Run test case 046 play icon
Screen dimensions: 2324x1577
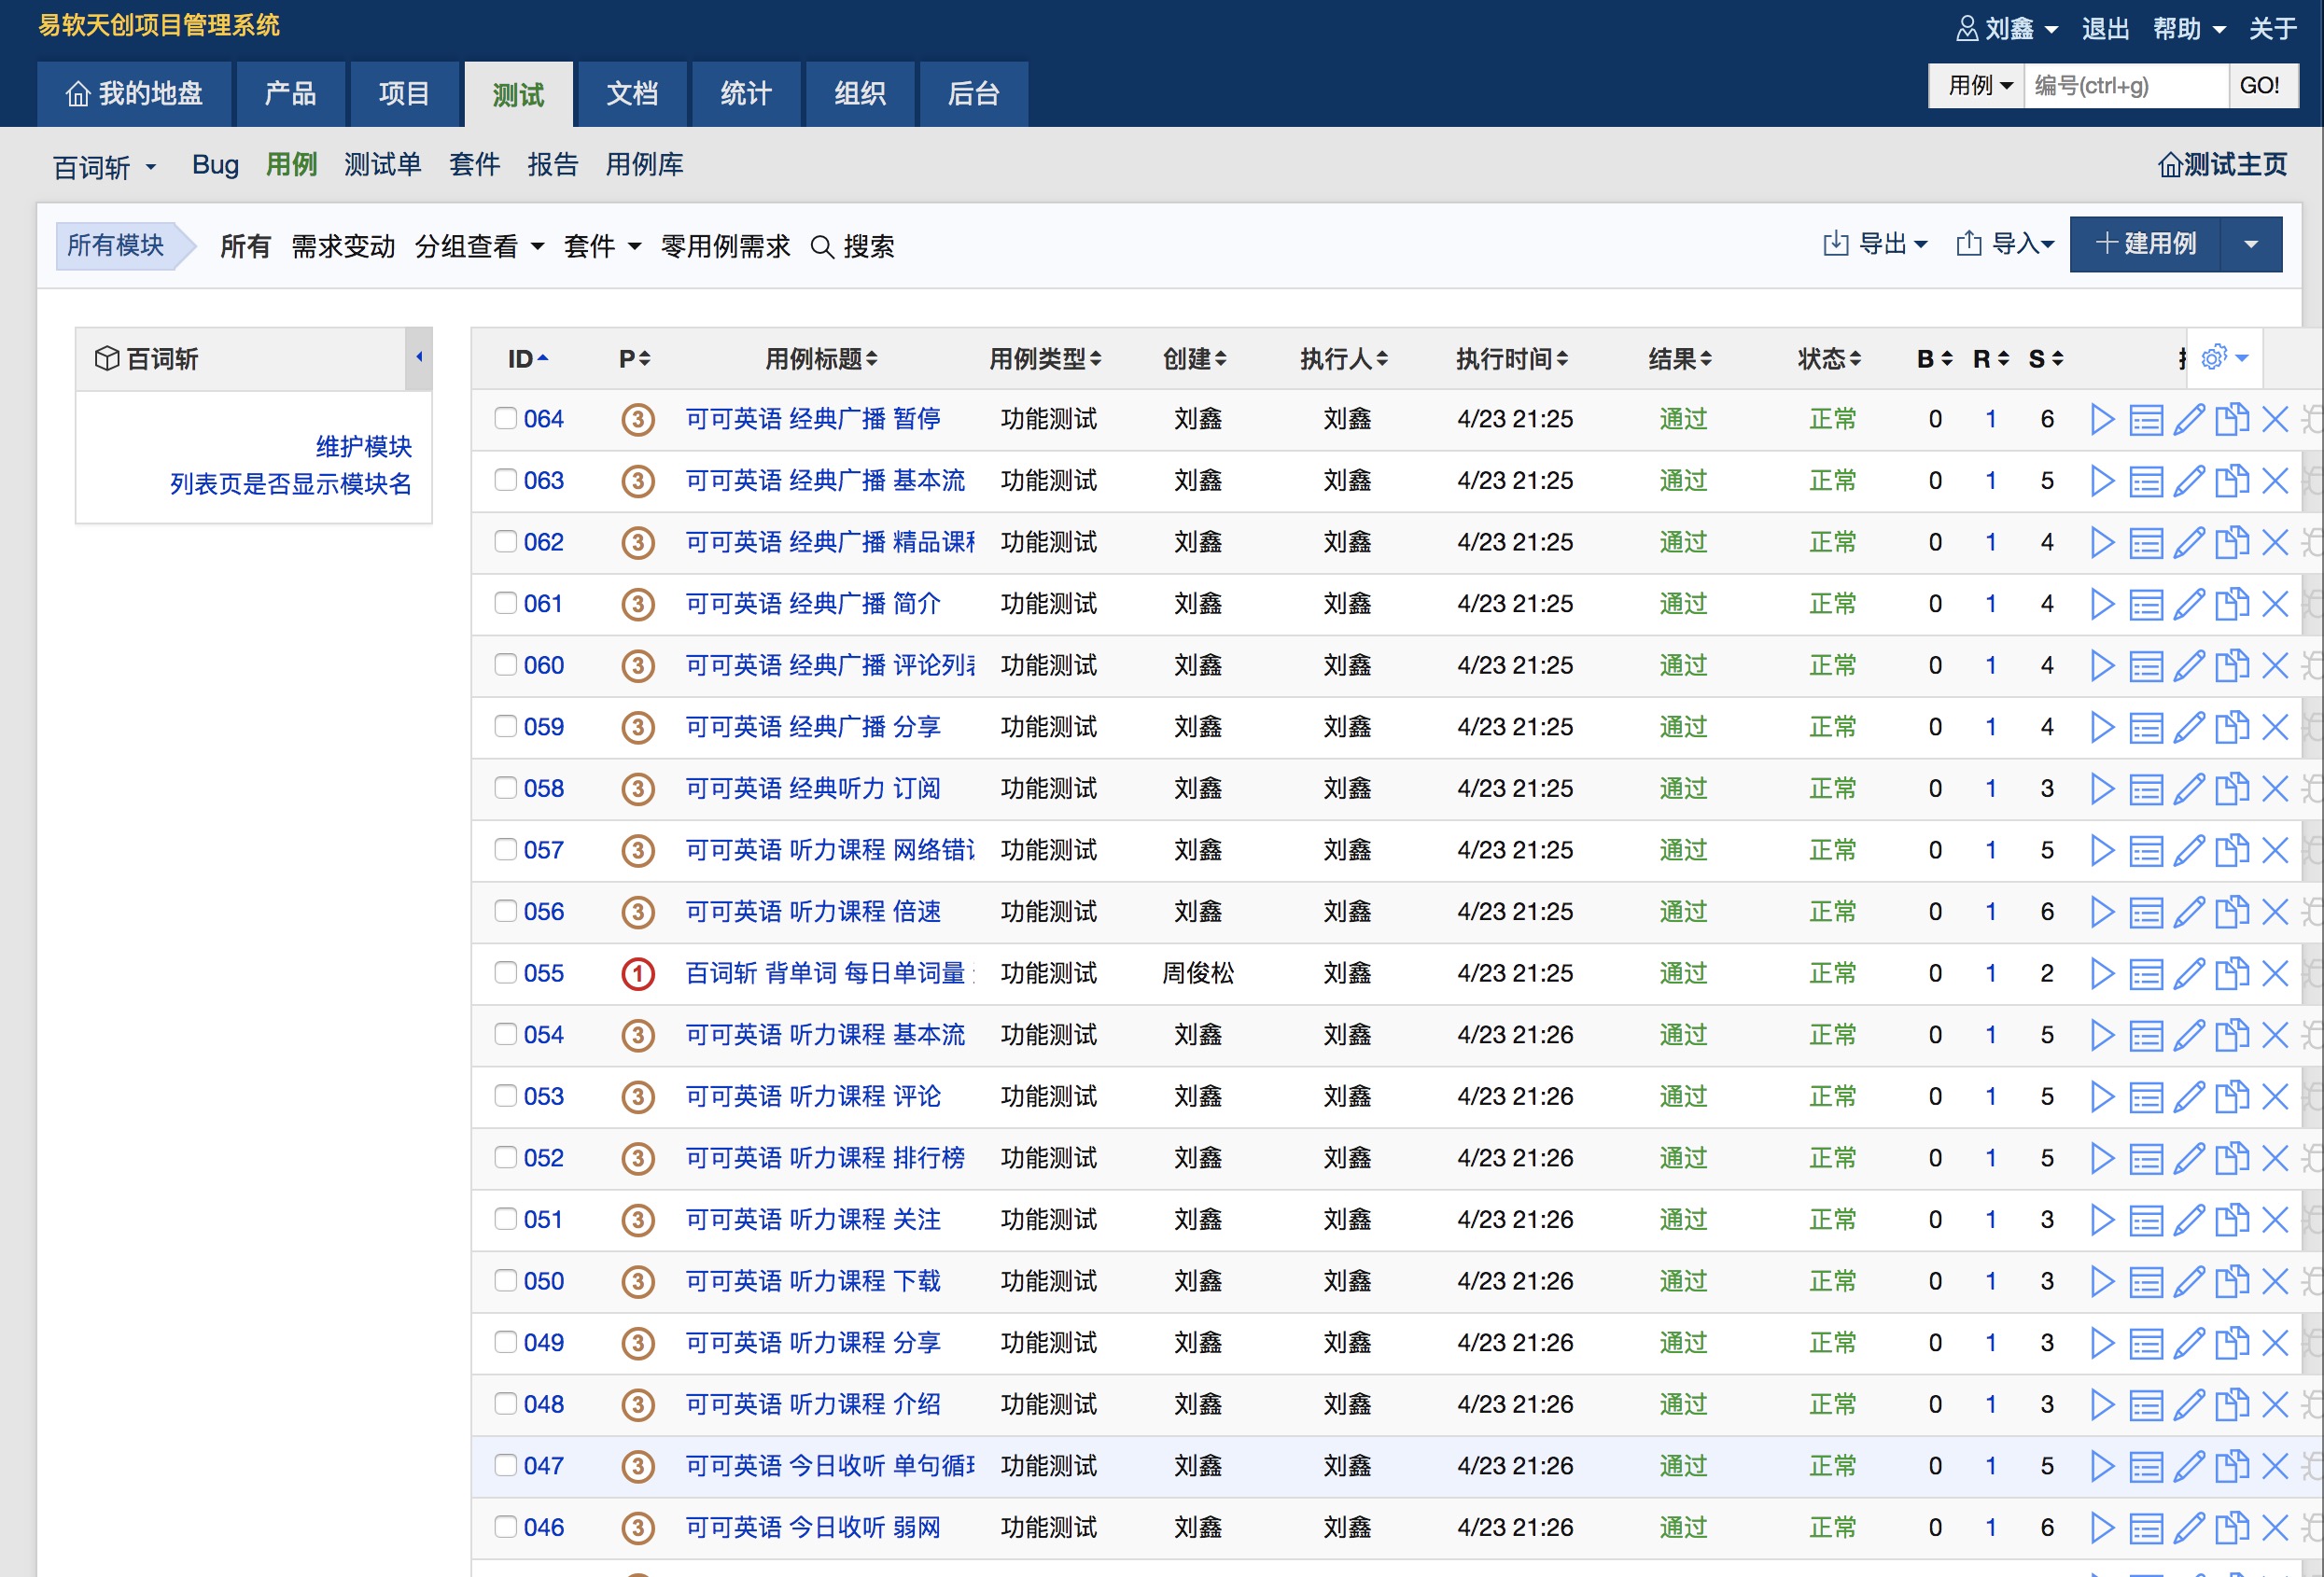point(2102,1528)
